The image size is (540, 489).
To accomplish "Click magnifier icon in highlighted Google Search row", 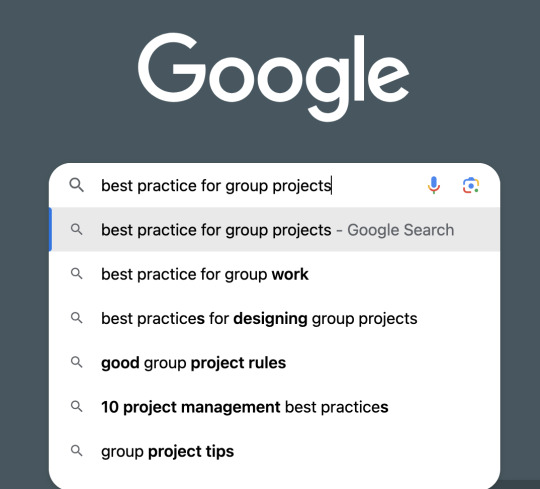I will pyautogui.click(x=76, y=230).
